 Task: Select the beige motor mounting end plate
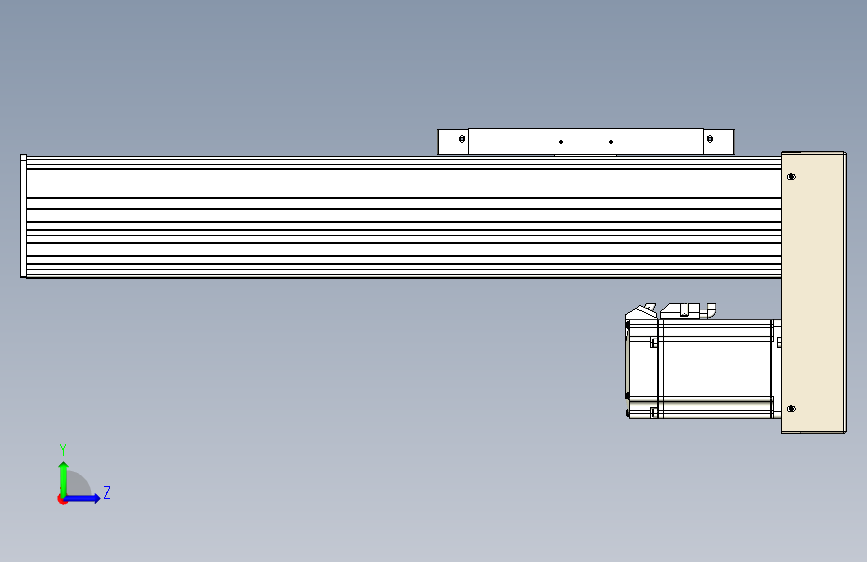pyautogui.click(x=813, y=292)
